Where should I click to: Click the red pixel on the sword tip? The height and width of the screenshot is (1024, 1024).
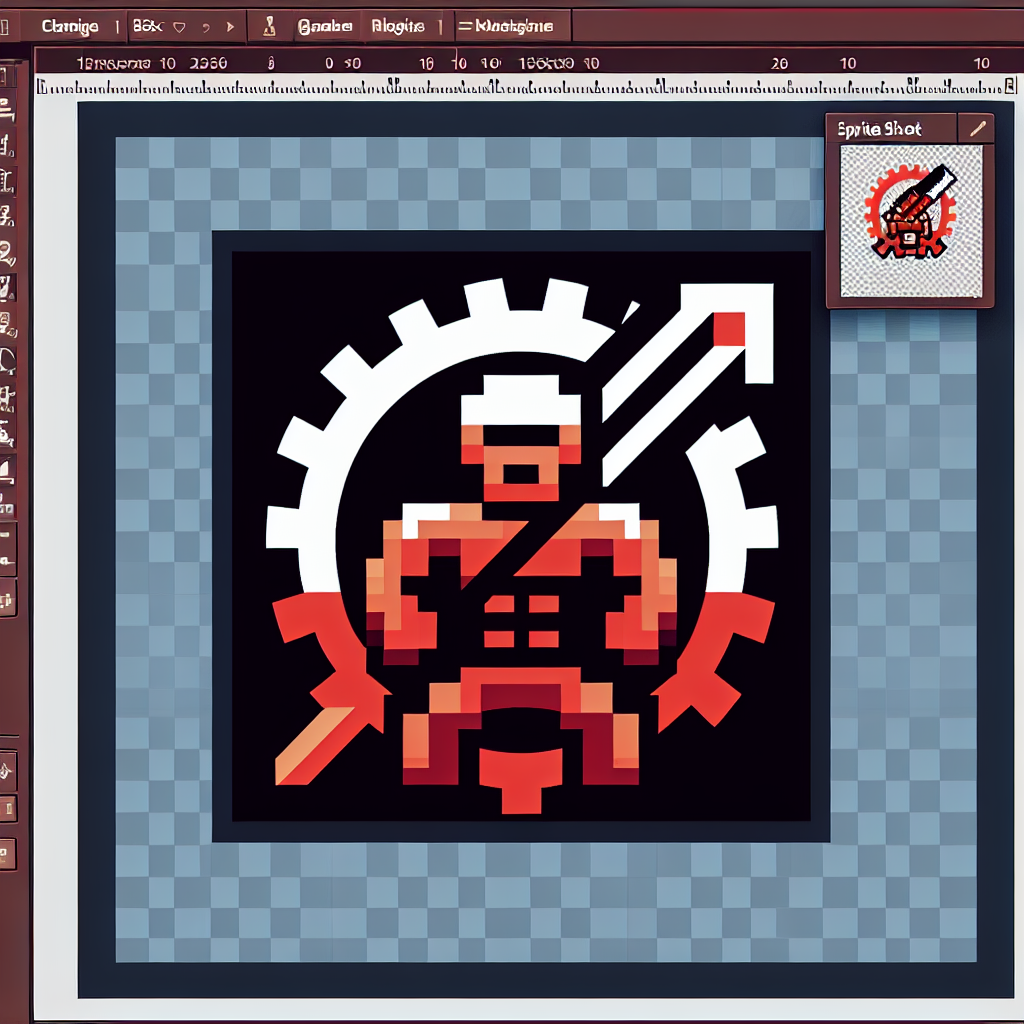pyautogui.click(x=729, y=329)
